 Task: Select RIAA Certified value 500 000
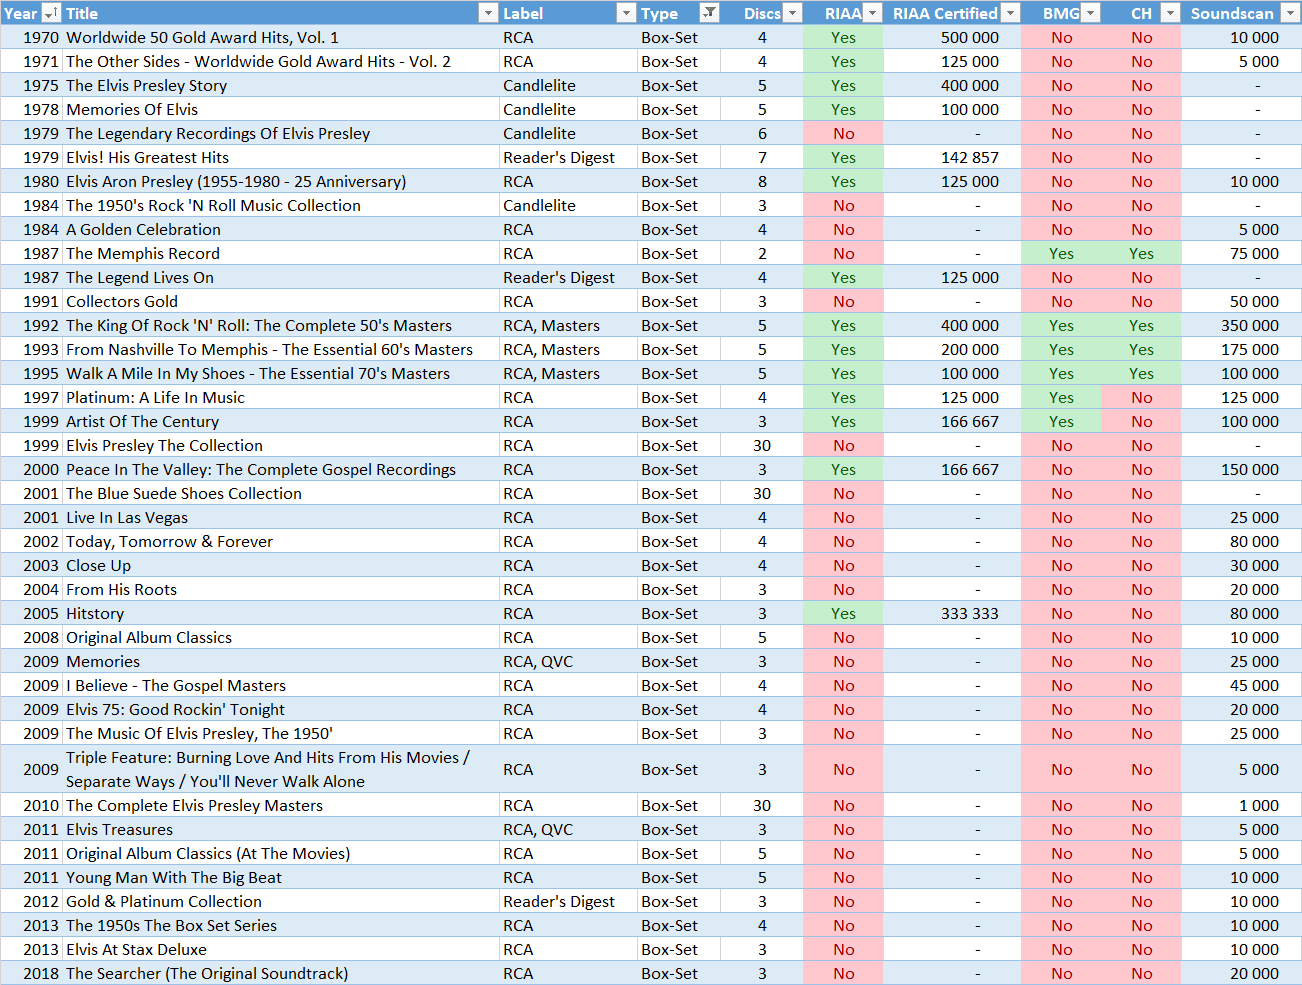point(952,37)
